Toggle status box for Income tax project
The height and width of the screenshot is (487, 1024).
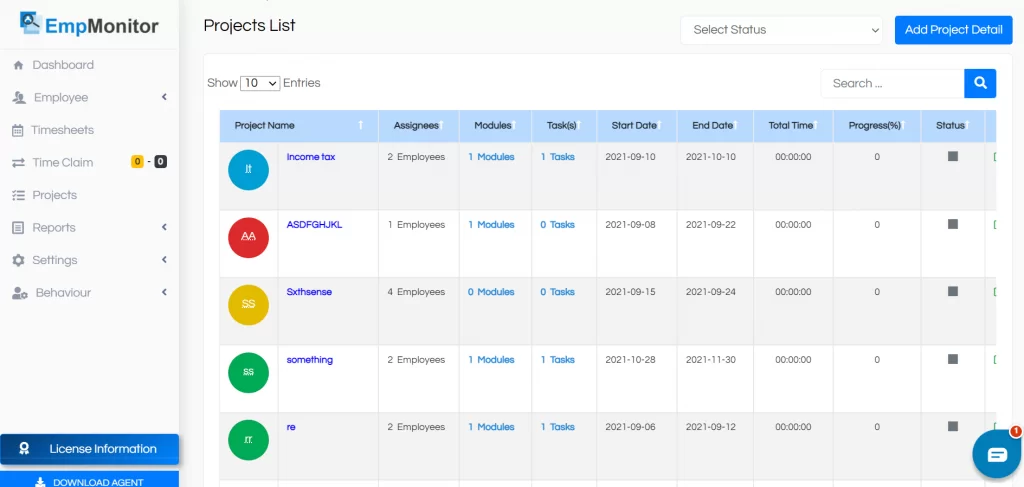click(953, 157)
